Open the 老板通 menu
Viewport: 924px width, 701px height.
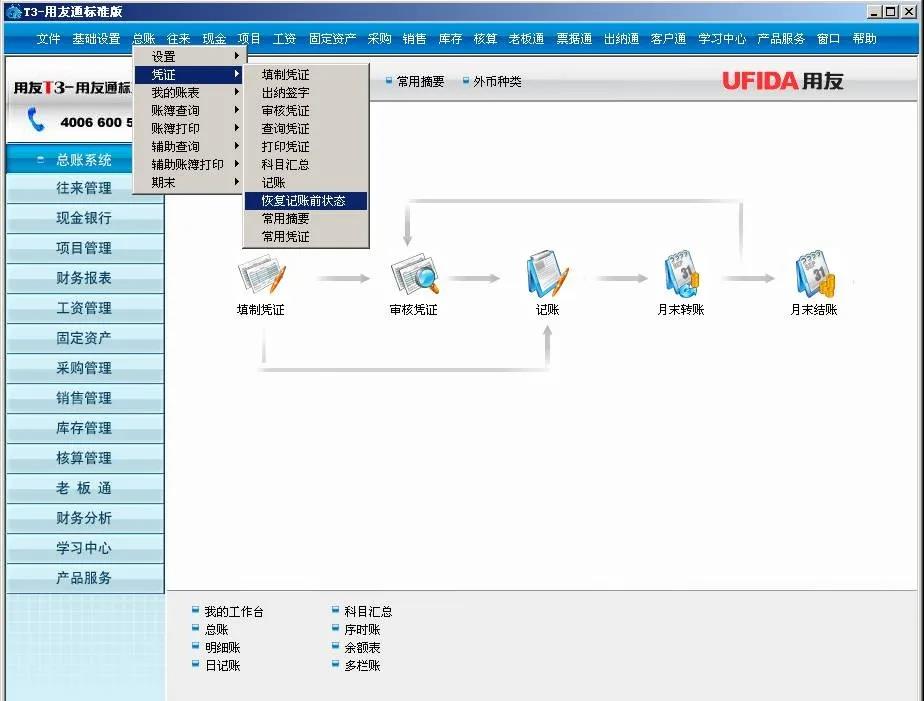[526, 39]
